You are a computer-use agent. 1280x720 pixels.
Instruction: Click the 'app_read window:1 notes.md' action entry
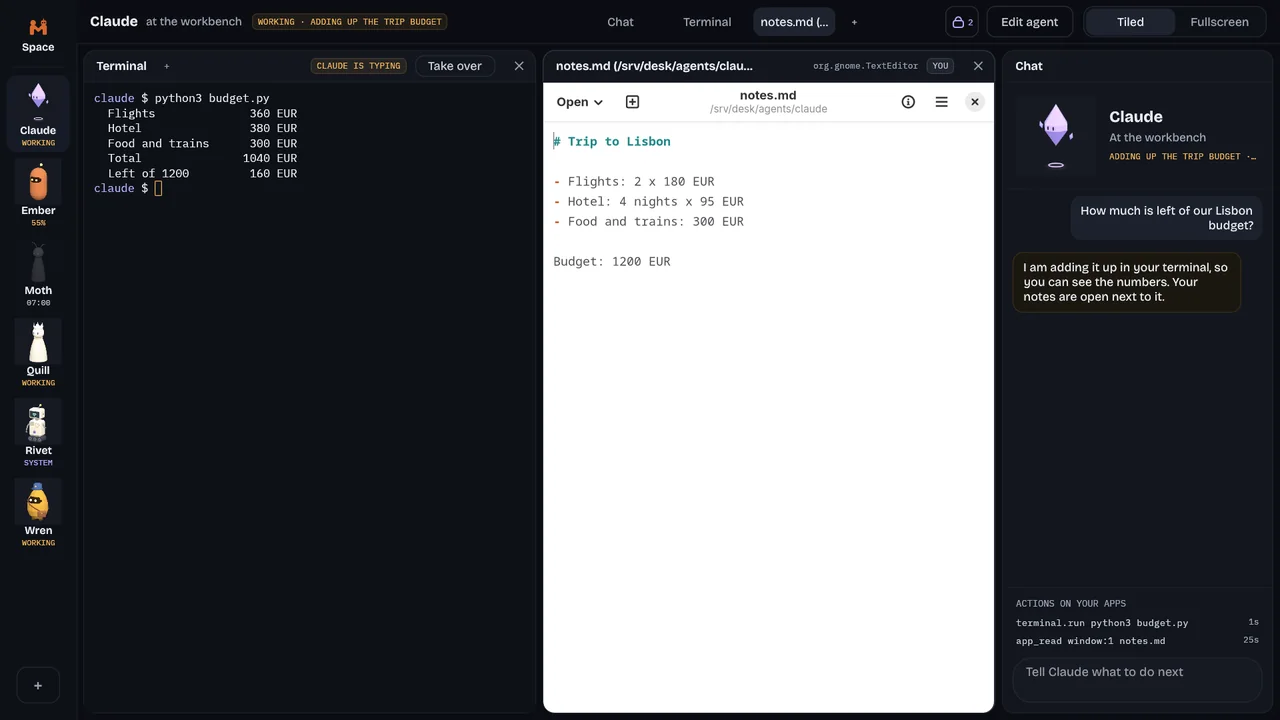1137,641
